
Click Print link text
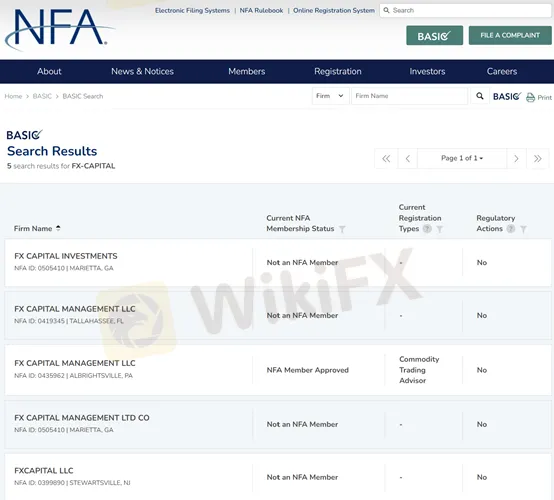pyautogui.click(x=544, y=98)
